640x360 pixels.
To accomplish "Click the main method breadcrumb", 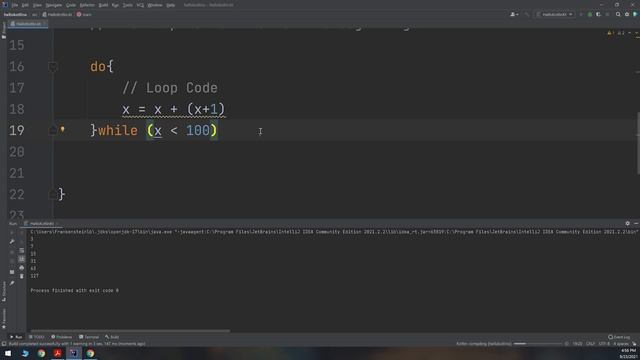I will (x=84, y=14).
